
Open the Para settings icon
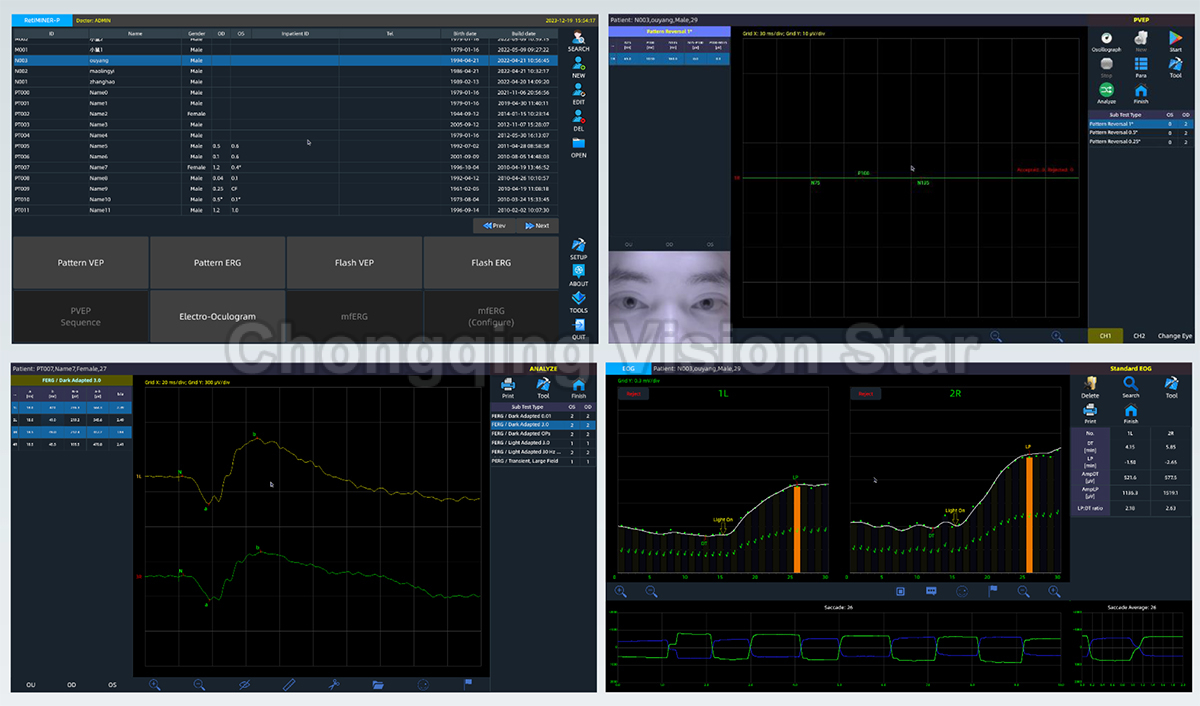coord(1140,65)
